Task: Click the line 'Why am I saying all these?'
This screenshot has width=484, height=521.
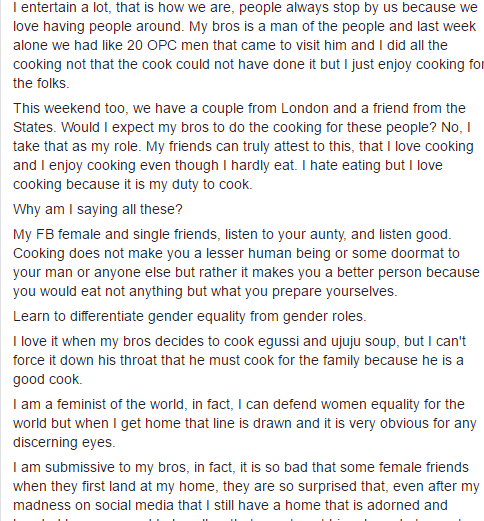Action: (x=98, y=210)
